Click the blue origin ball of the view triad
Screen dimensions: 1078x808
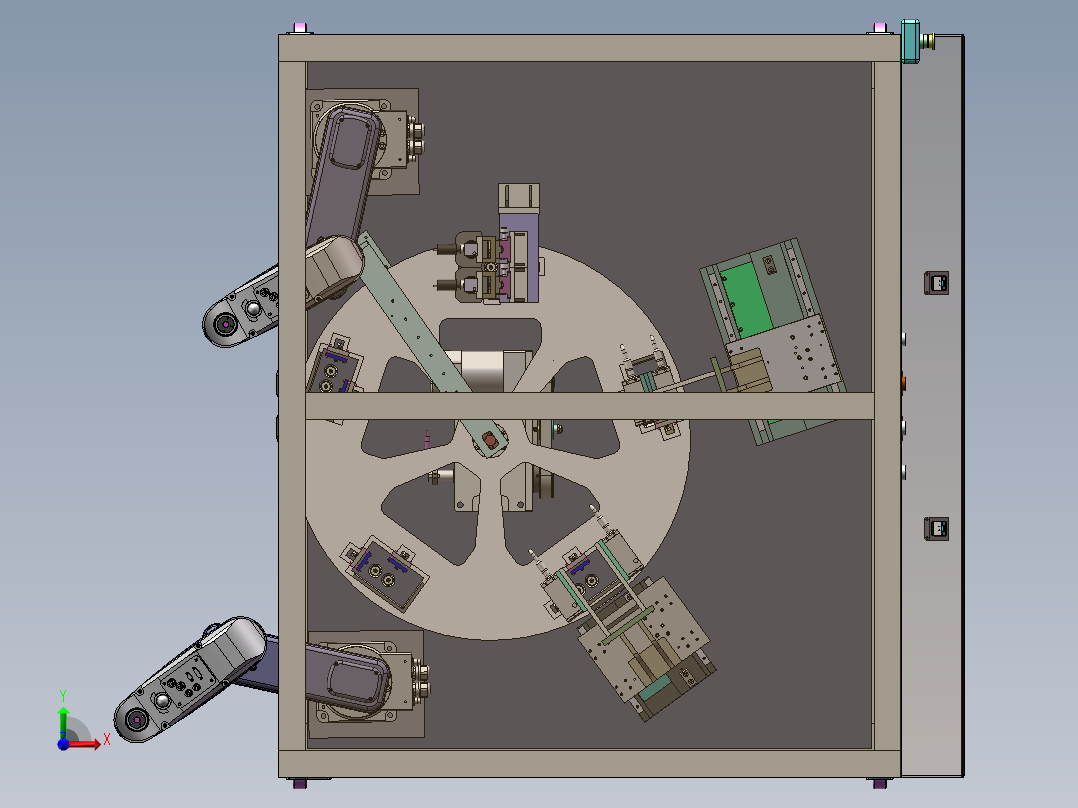click(63, 744)
